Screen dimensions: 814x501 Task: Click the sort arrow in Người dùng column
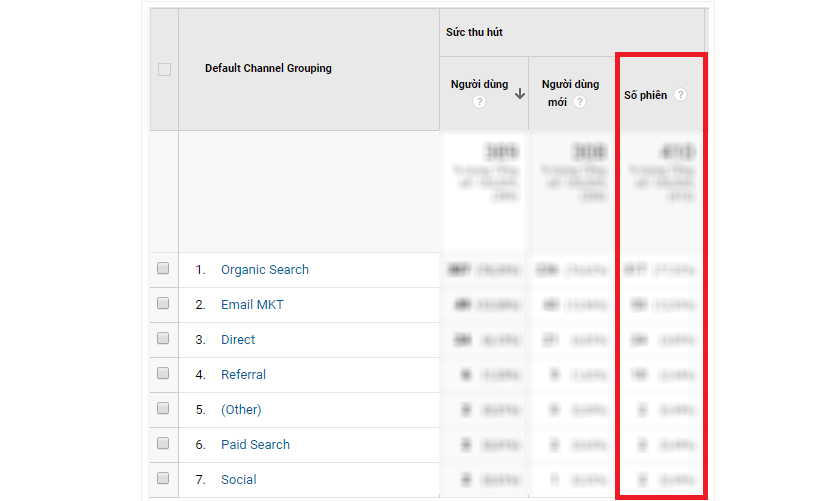[x=520, y=94]
